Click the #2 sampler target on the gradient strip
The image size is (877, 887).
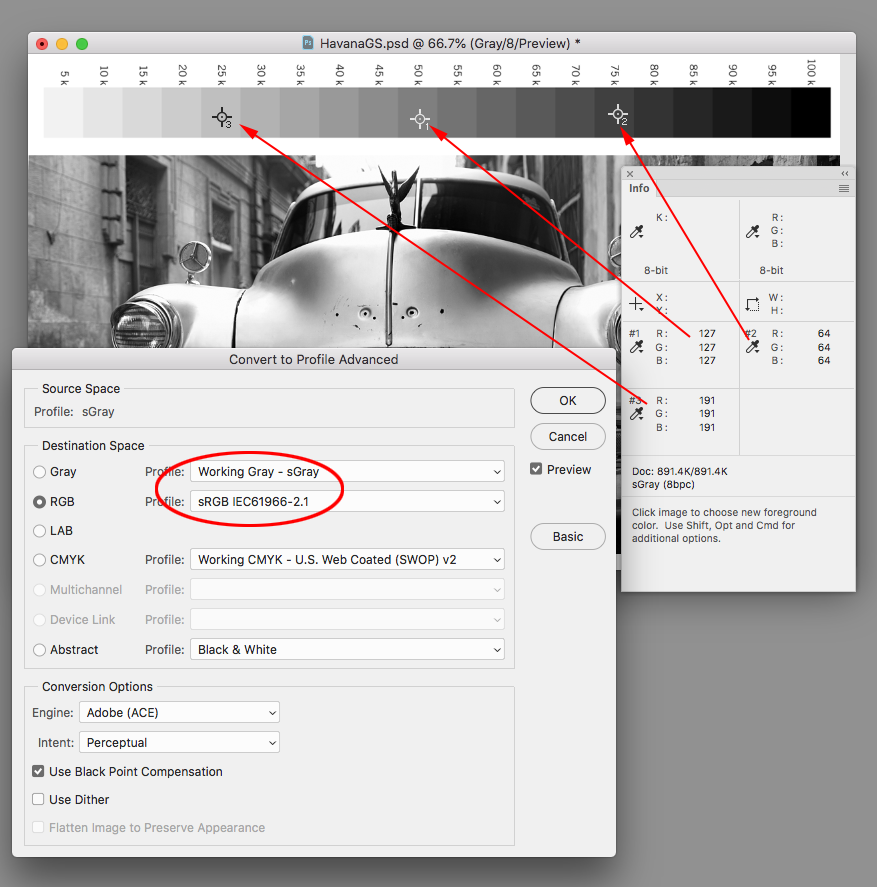618,113
